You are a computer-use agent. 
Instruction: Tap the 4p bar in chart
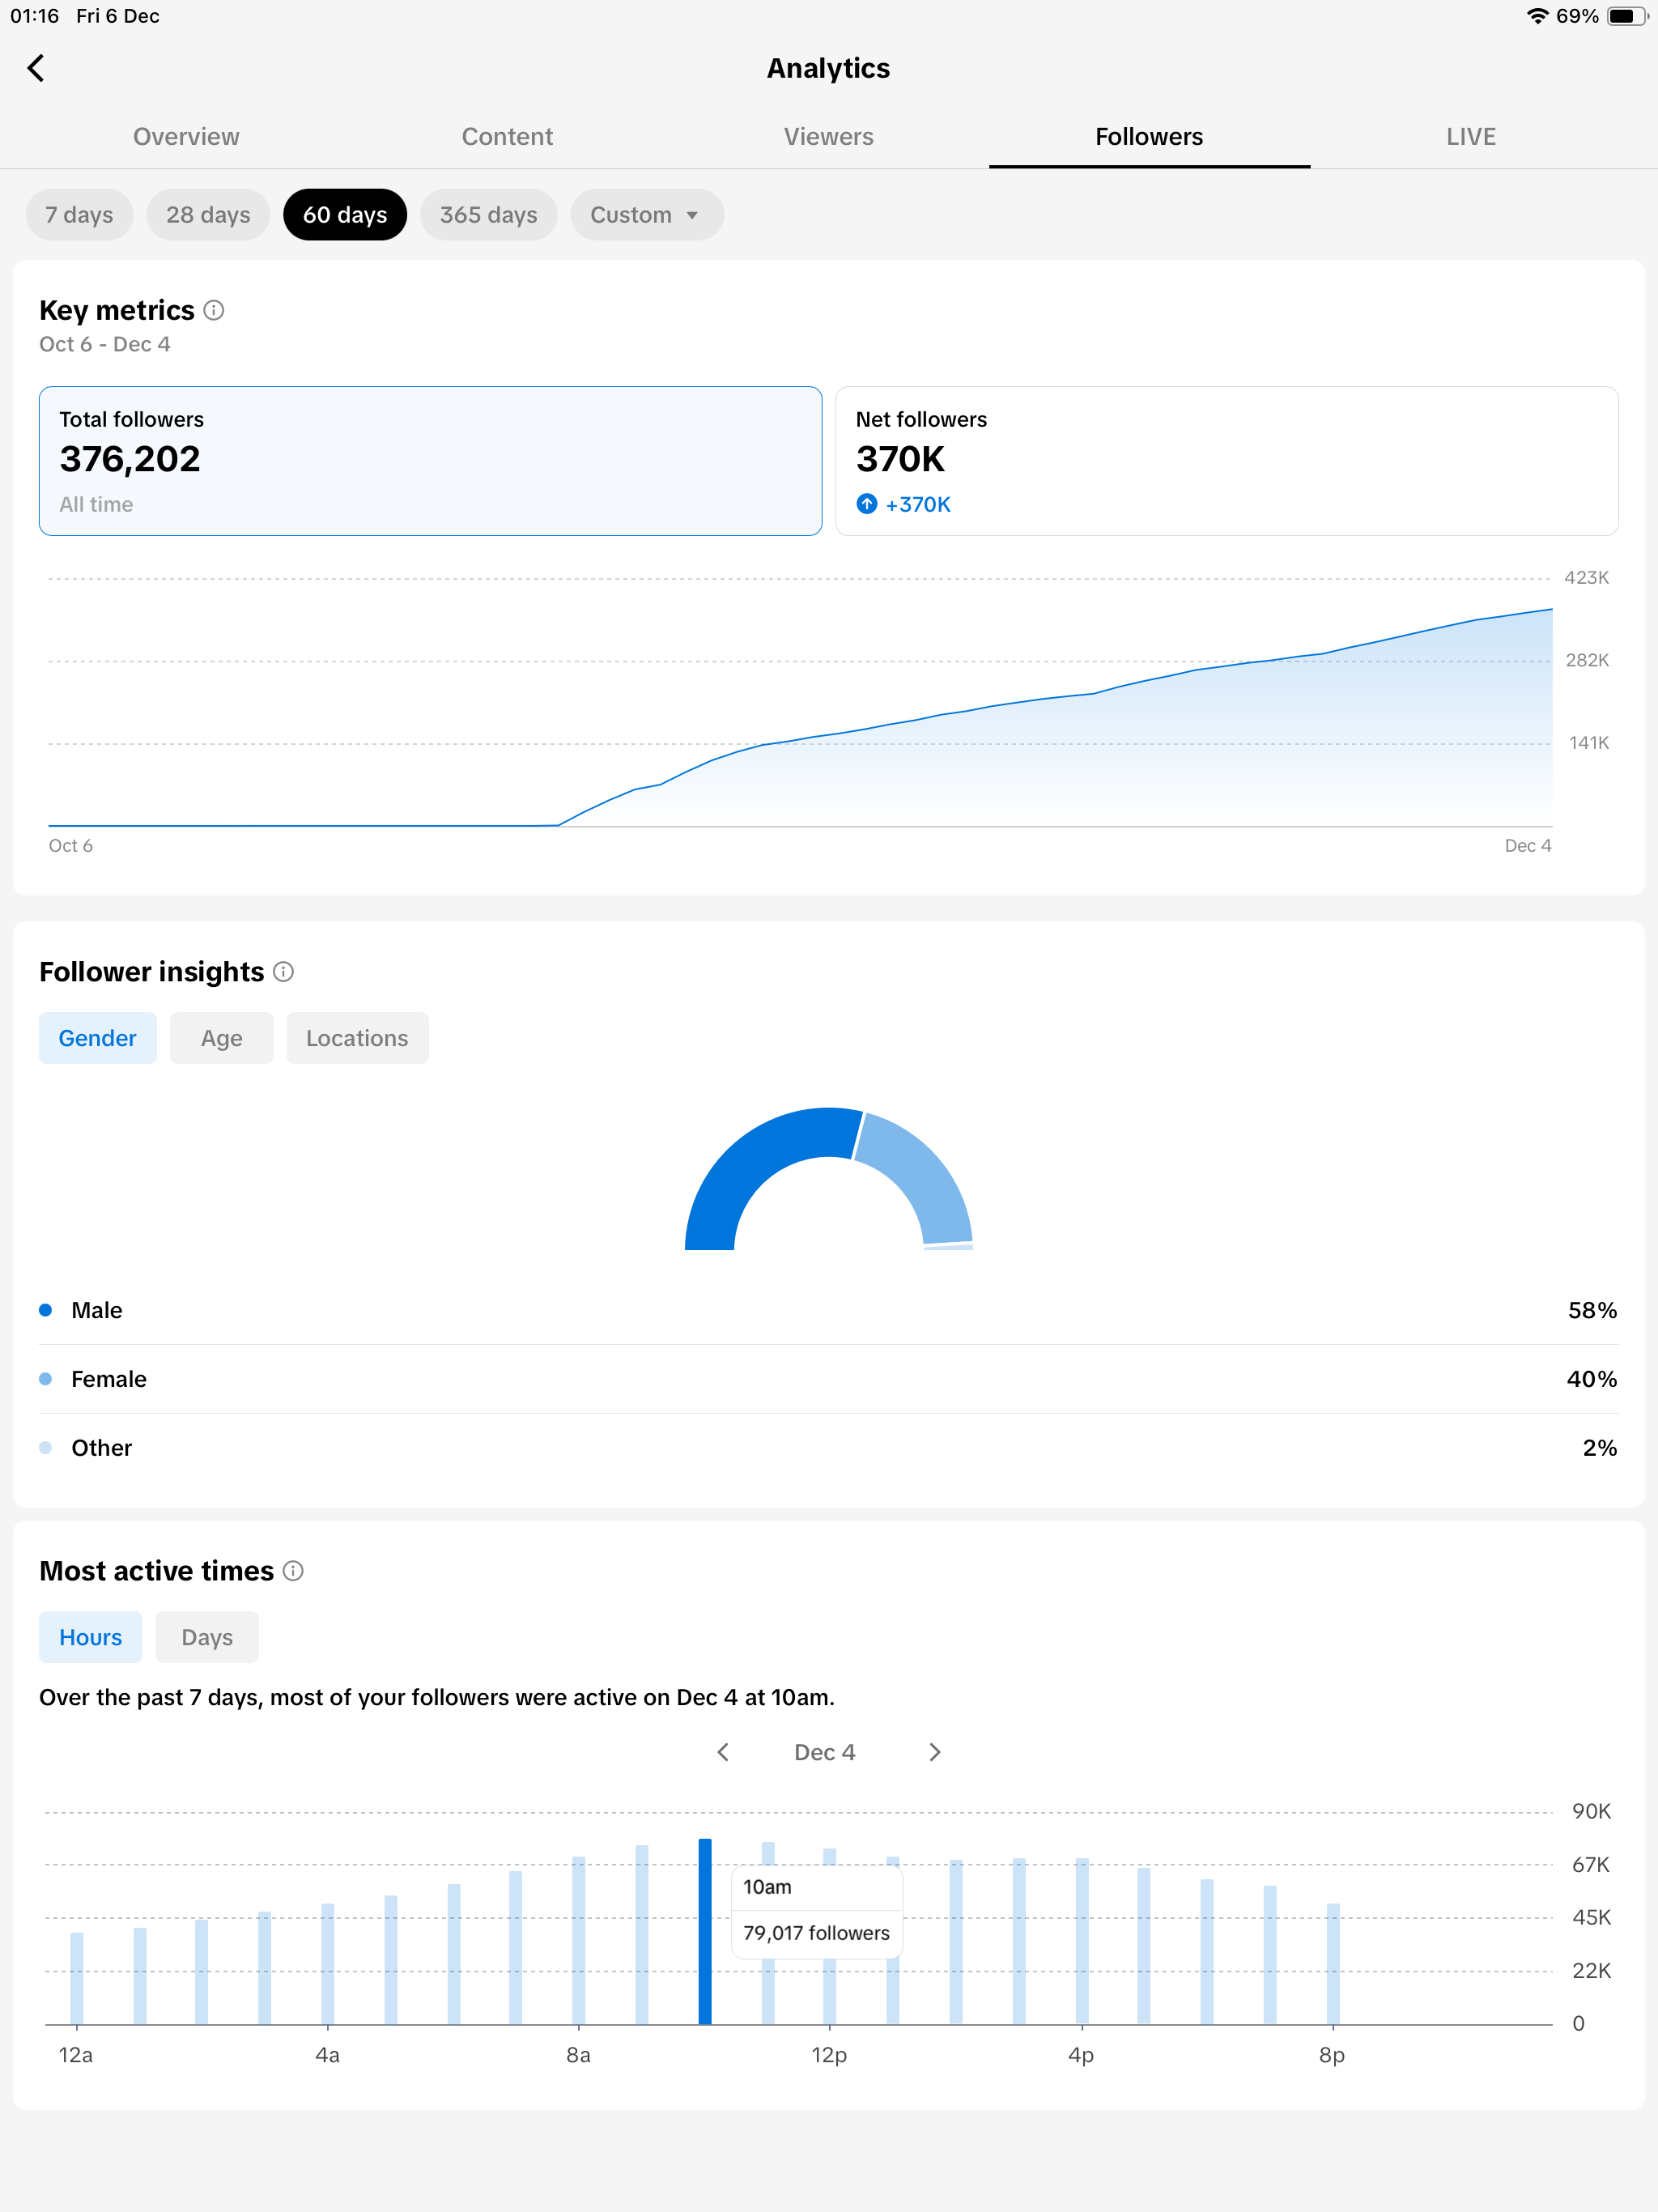1082,1941
